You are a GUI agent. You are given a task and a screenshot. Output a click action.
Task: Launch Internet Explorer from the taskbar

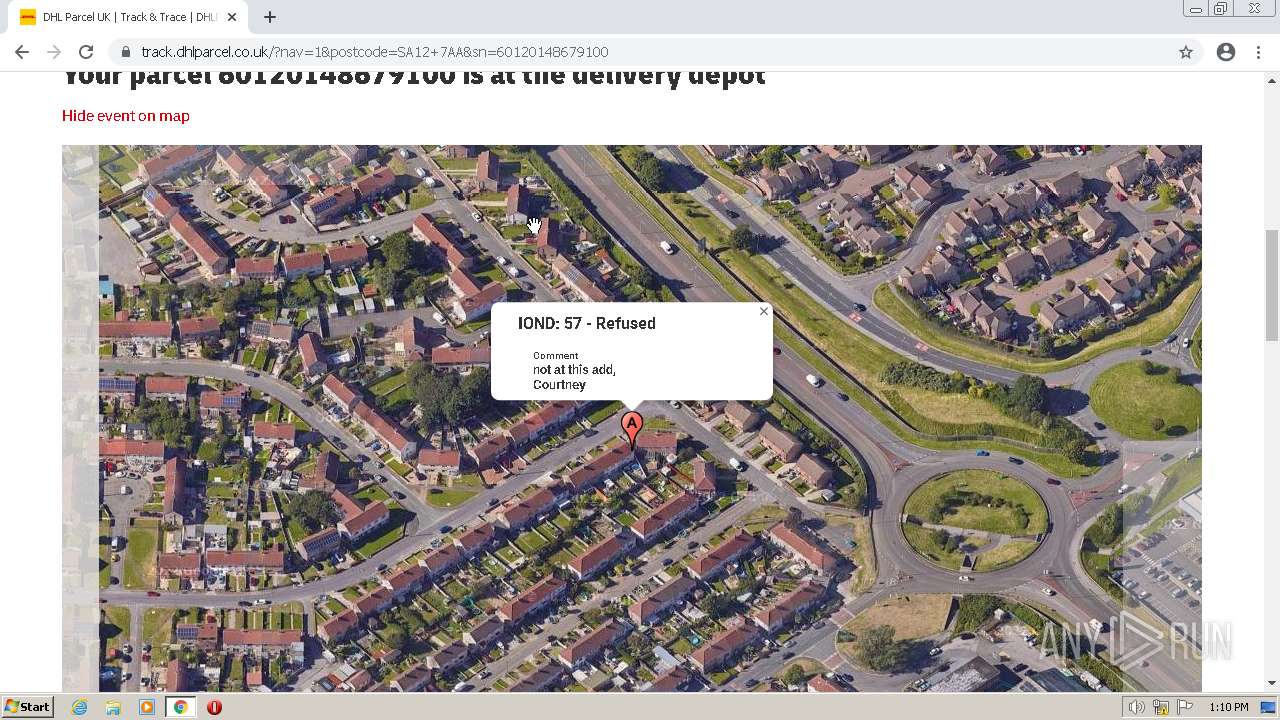tap(80, 707)
